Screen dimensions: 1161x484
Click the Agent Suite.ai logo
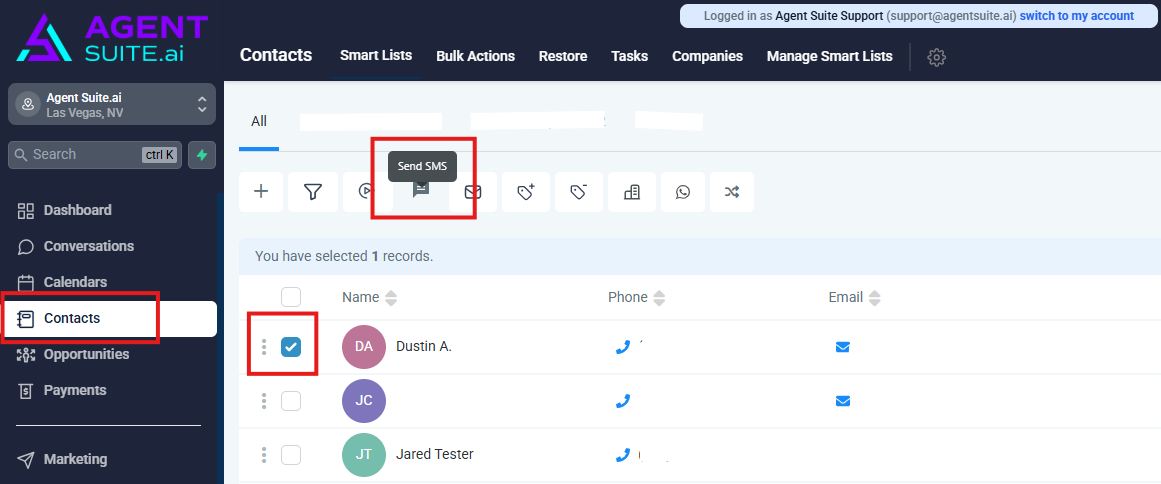[x=113, y=37]
